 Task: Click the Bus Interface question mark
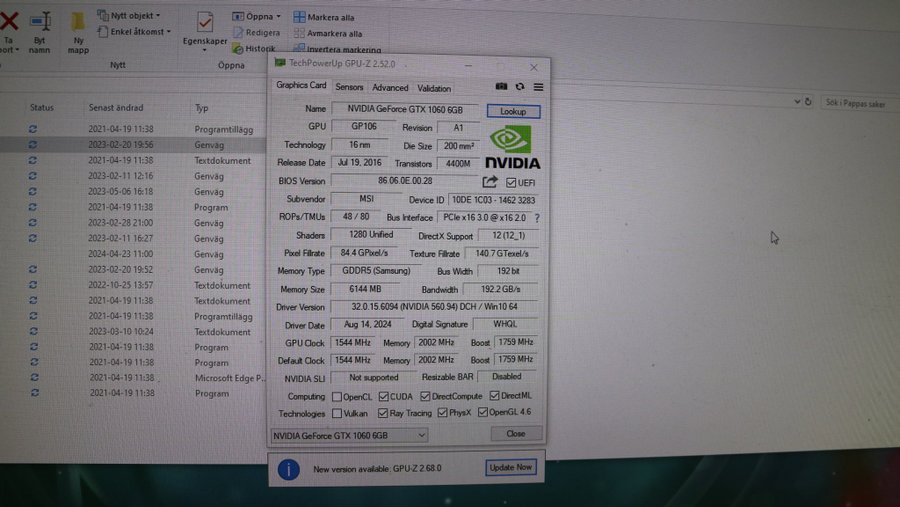[537, 218]
